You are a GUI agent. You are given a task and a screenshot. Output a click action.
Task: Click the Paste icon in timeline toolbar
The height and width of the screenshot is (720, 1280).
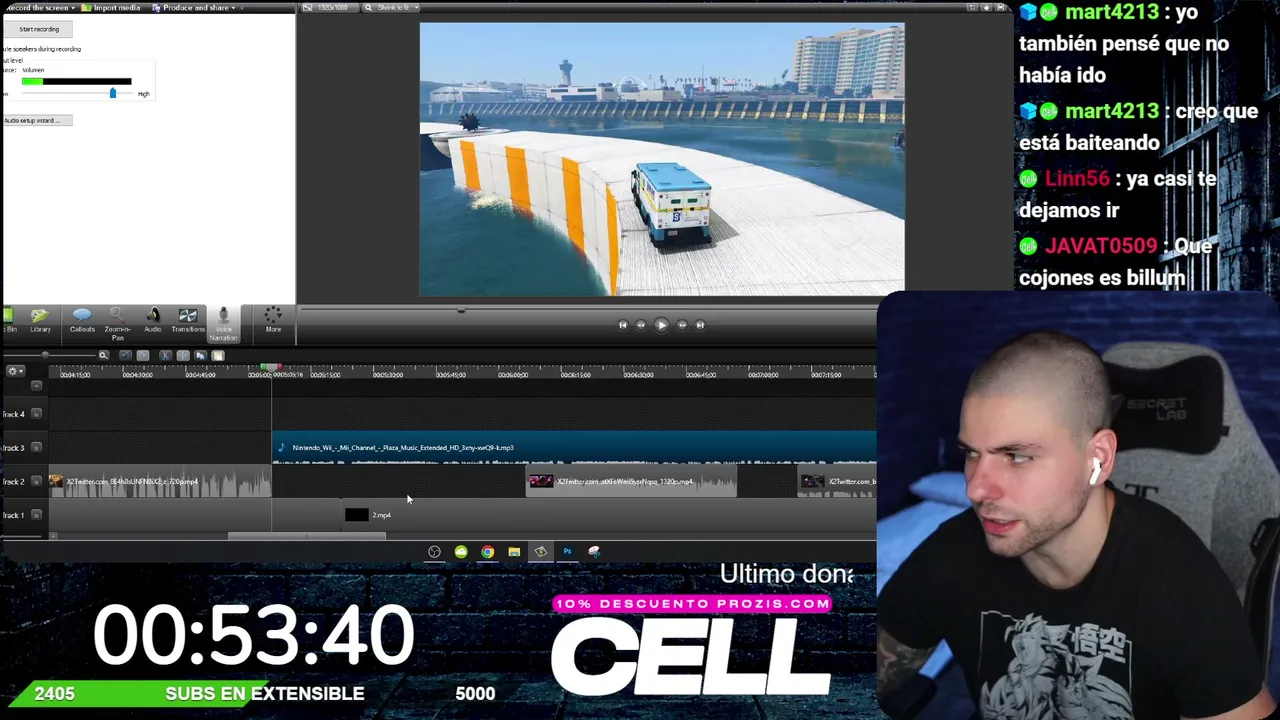click(x=218, y=356)
